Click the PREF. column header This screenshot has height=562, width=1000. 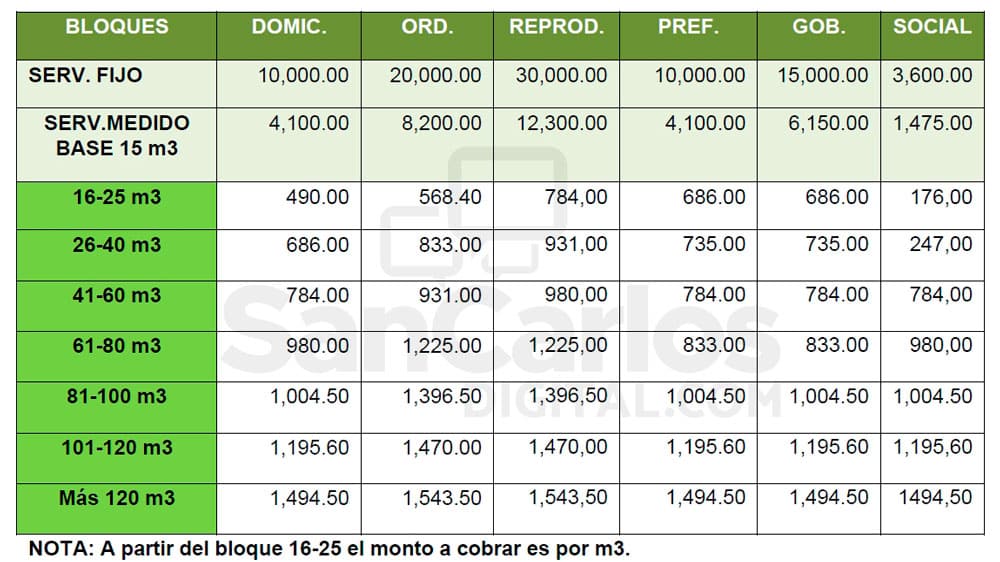tap(688, 36)
